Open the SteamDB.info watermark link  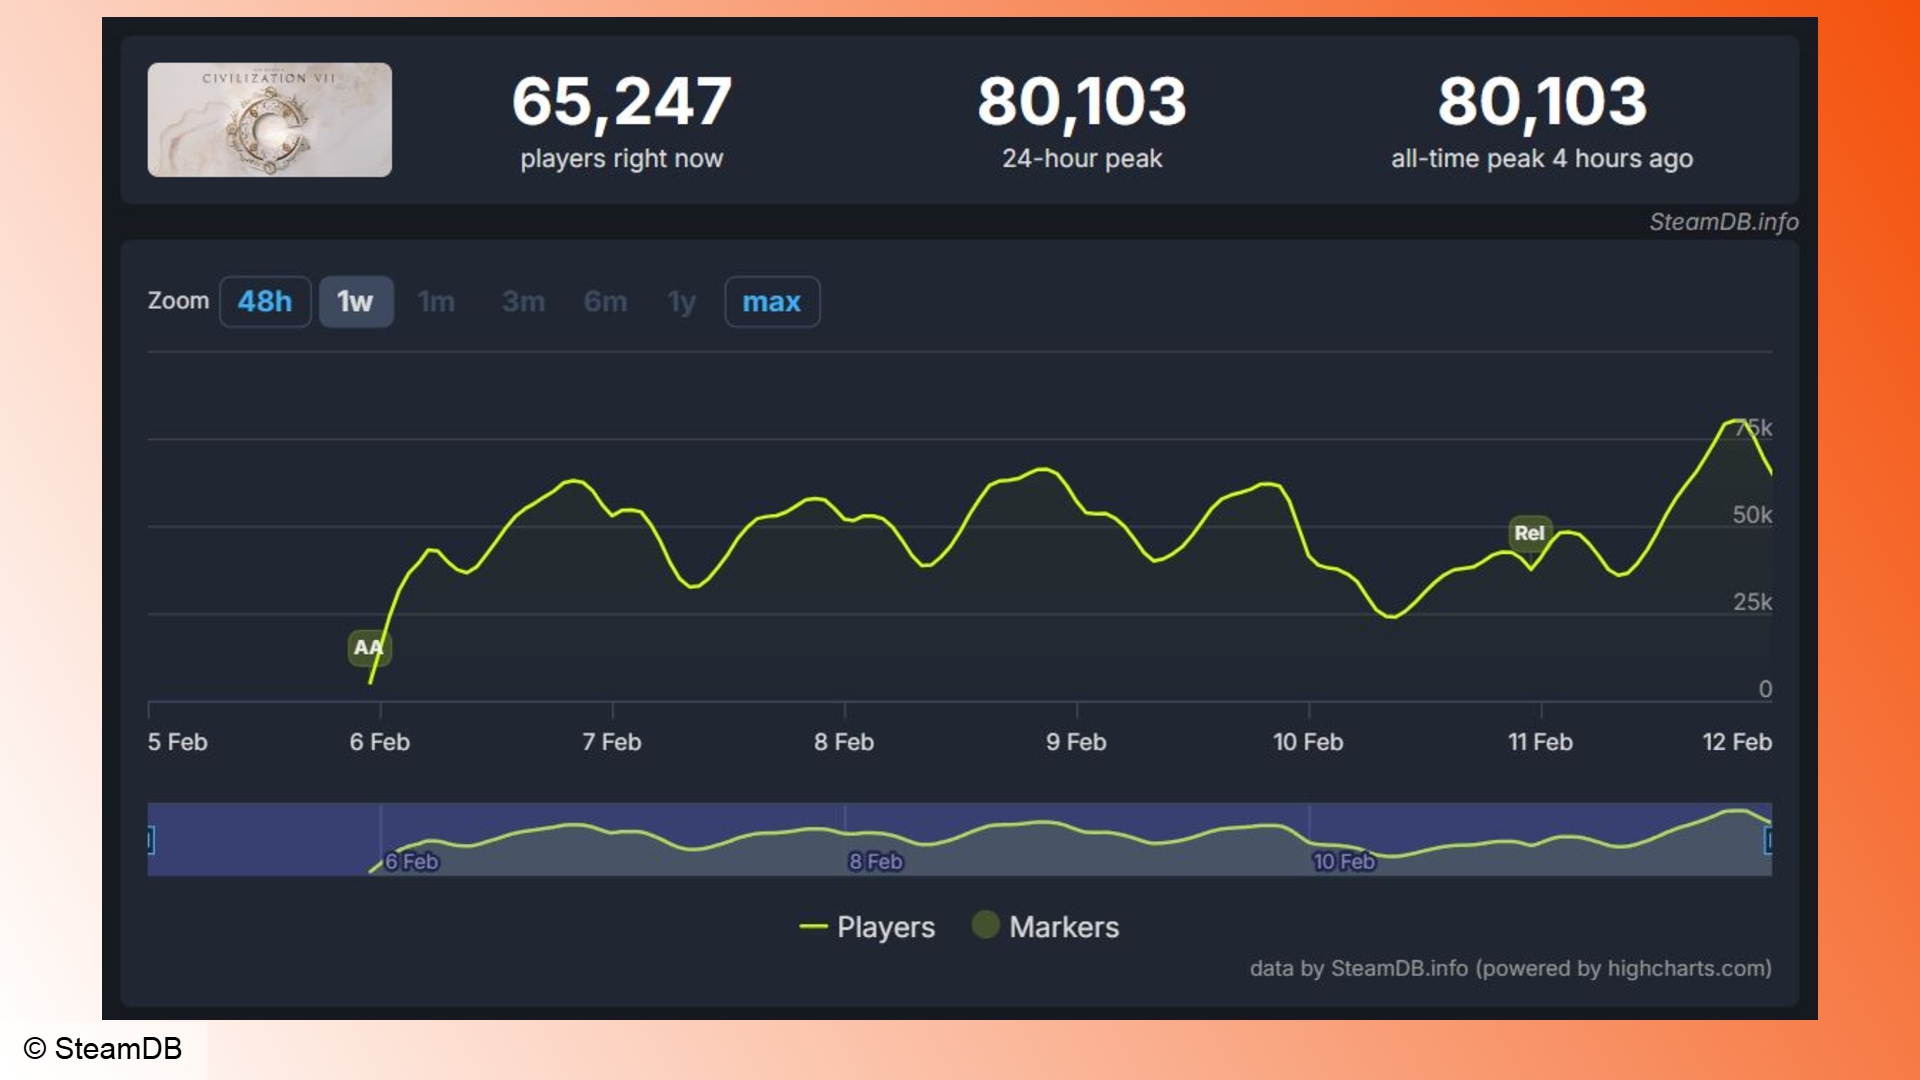pyautogui.click(x=1723, y=222)
